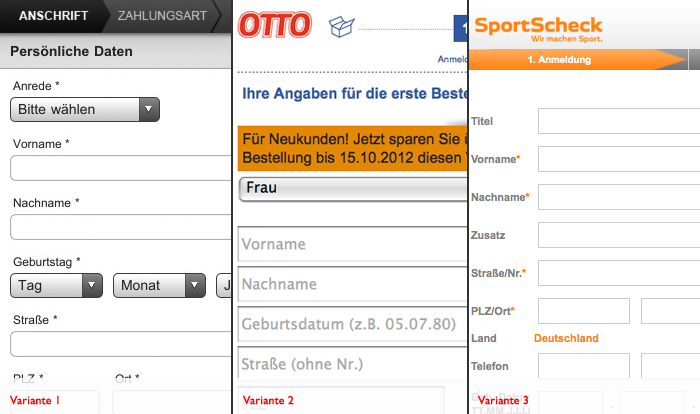This screenshot has height=414, width=700.
Task: Click the Anmelden link in the OTTO header
Action: tap(452, 59)
